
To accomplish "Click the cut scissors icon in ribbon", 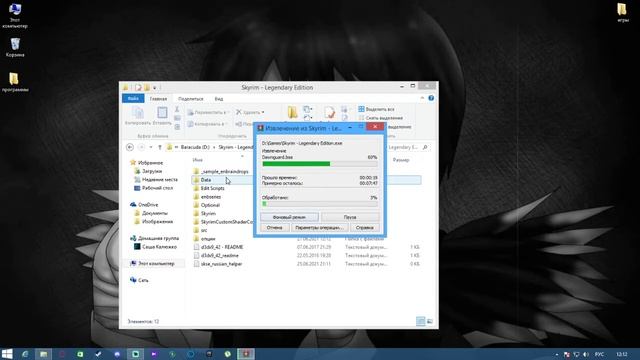I will click(177, 109).
